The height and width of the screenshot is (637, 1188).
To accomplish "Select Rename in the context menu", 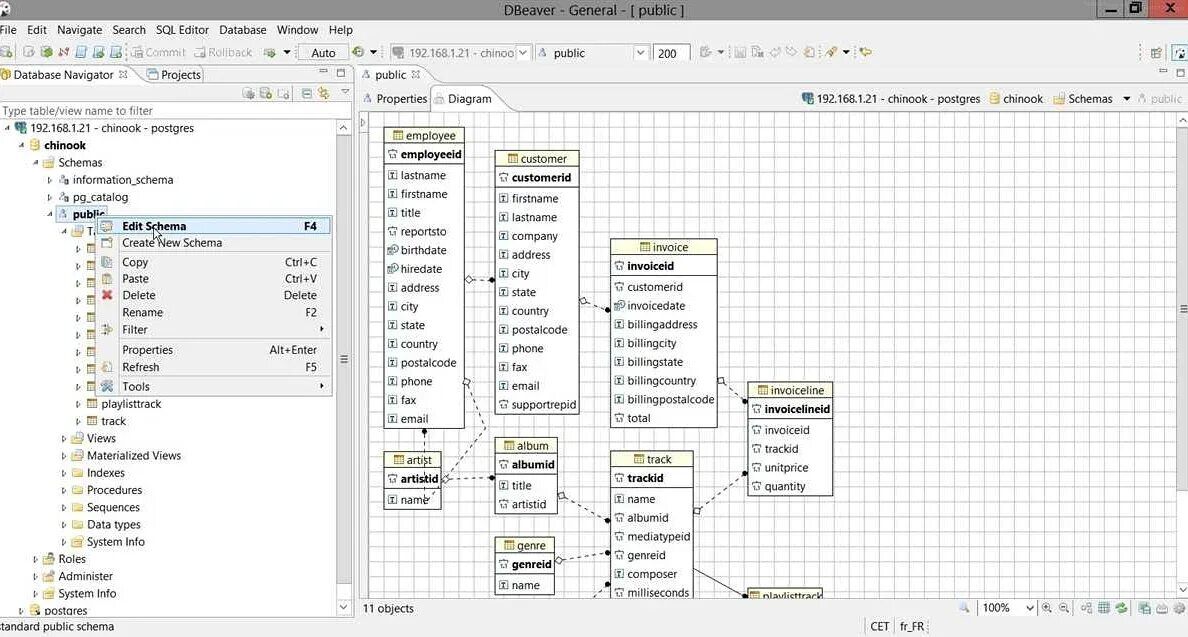I will point(214,312).
